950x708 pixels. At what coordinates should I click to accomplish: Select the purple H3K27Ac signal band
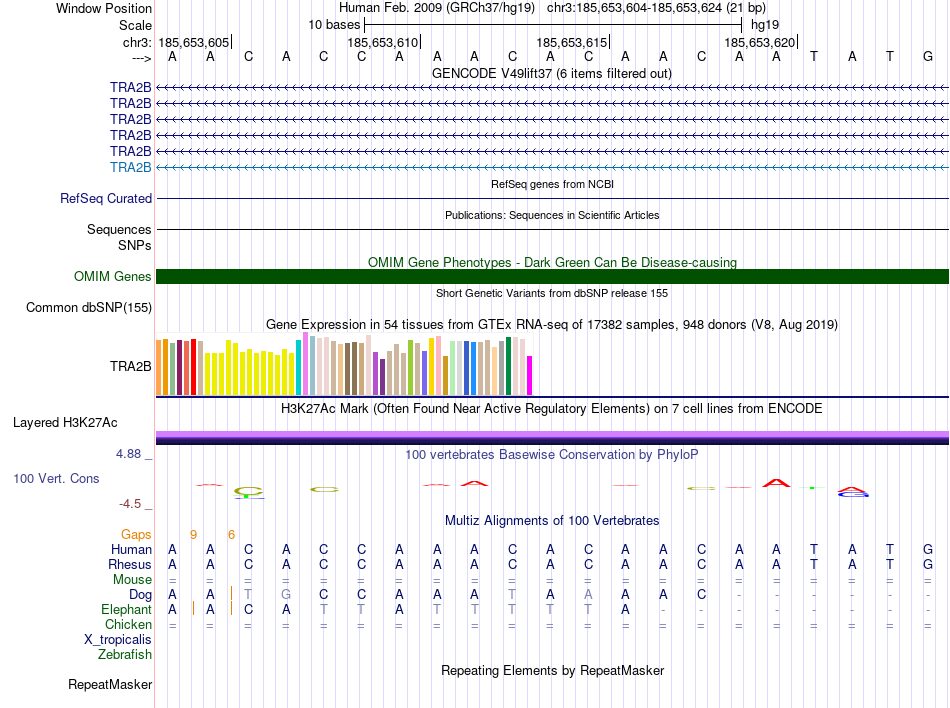point(552,435)
